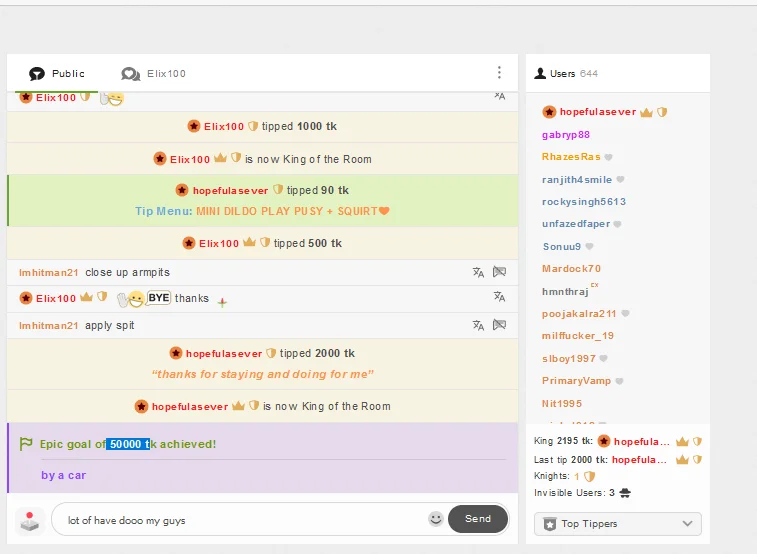Click the green flag icon beside Epic goal
Image resolution: width=757 pixels, height=554 pixels.
click(27, 444)
